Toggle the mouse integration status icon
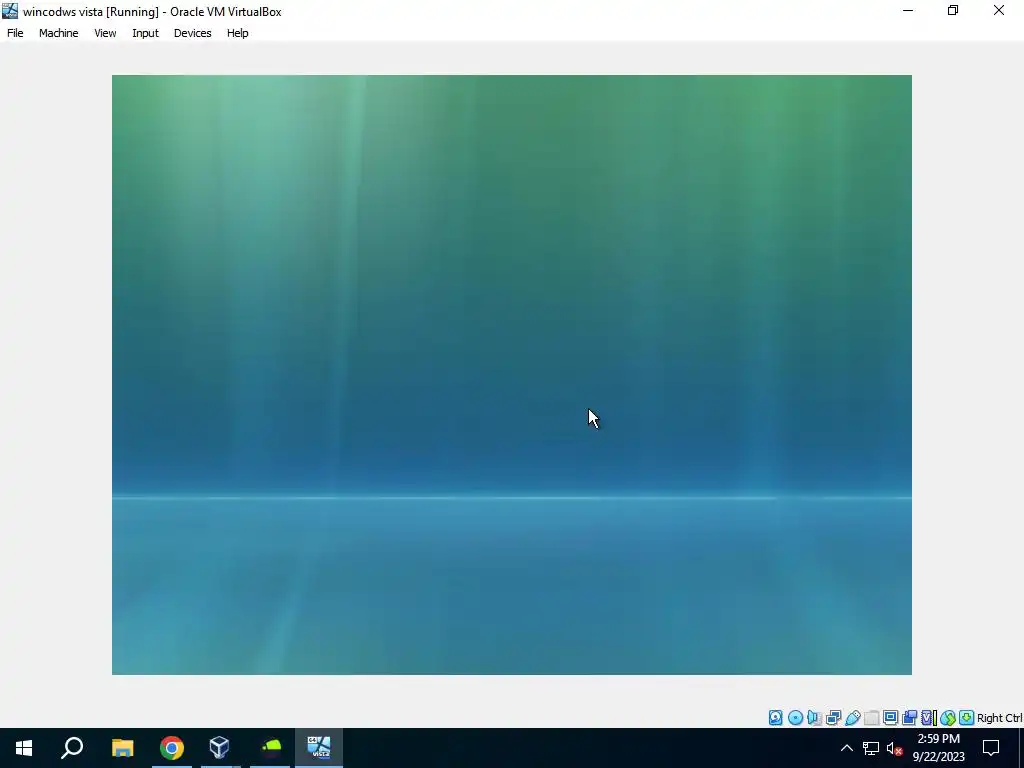Viewport: 1024px width, 768px height. 948,718
